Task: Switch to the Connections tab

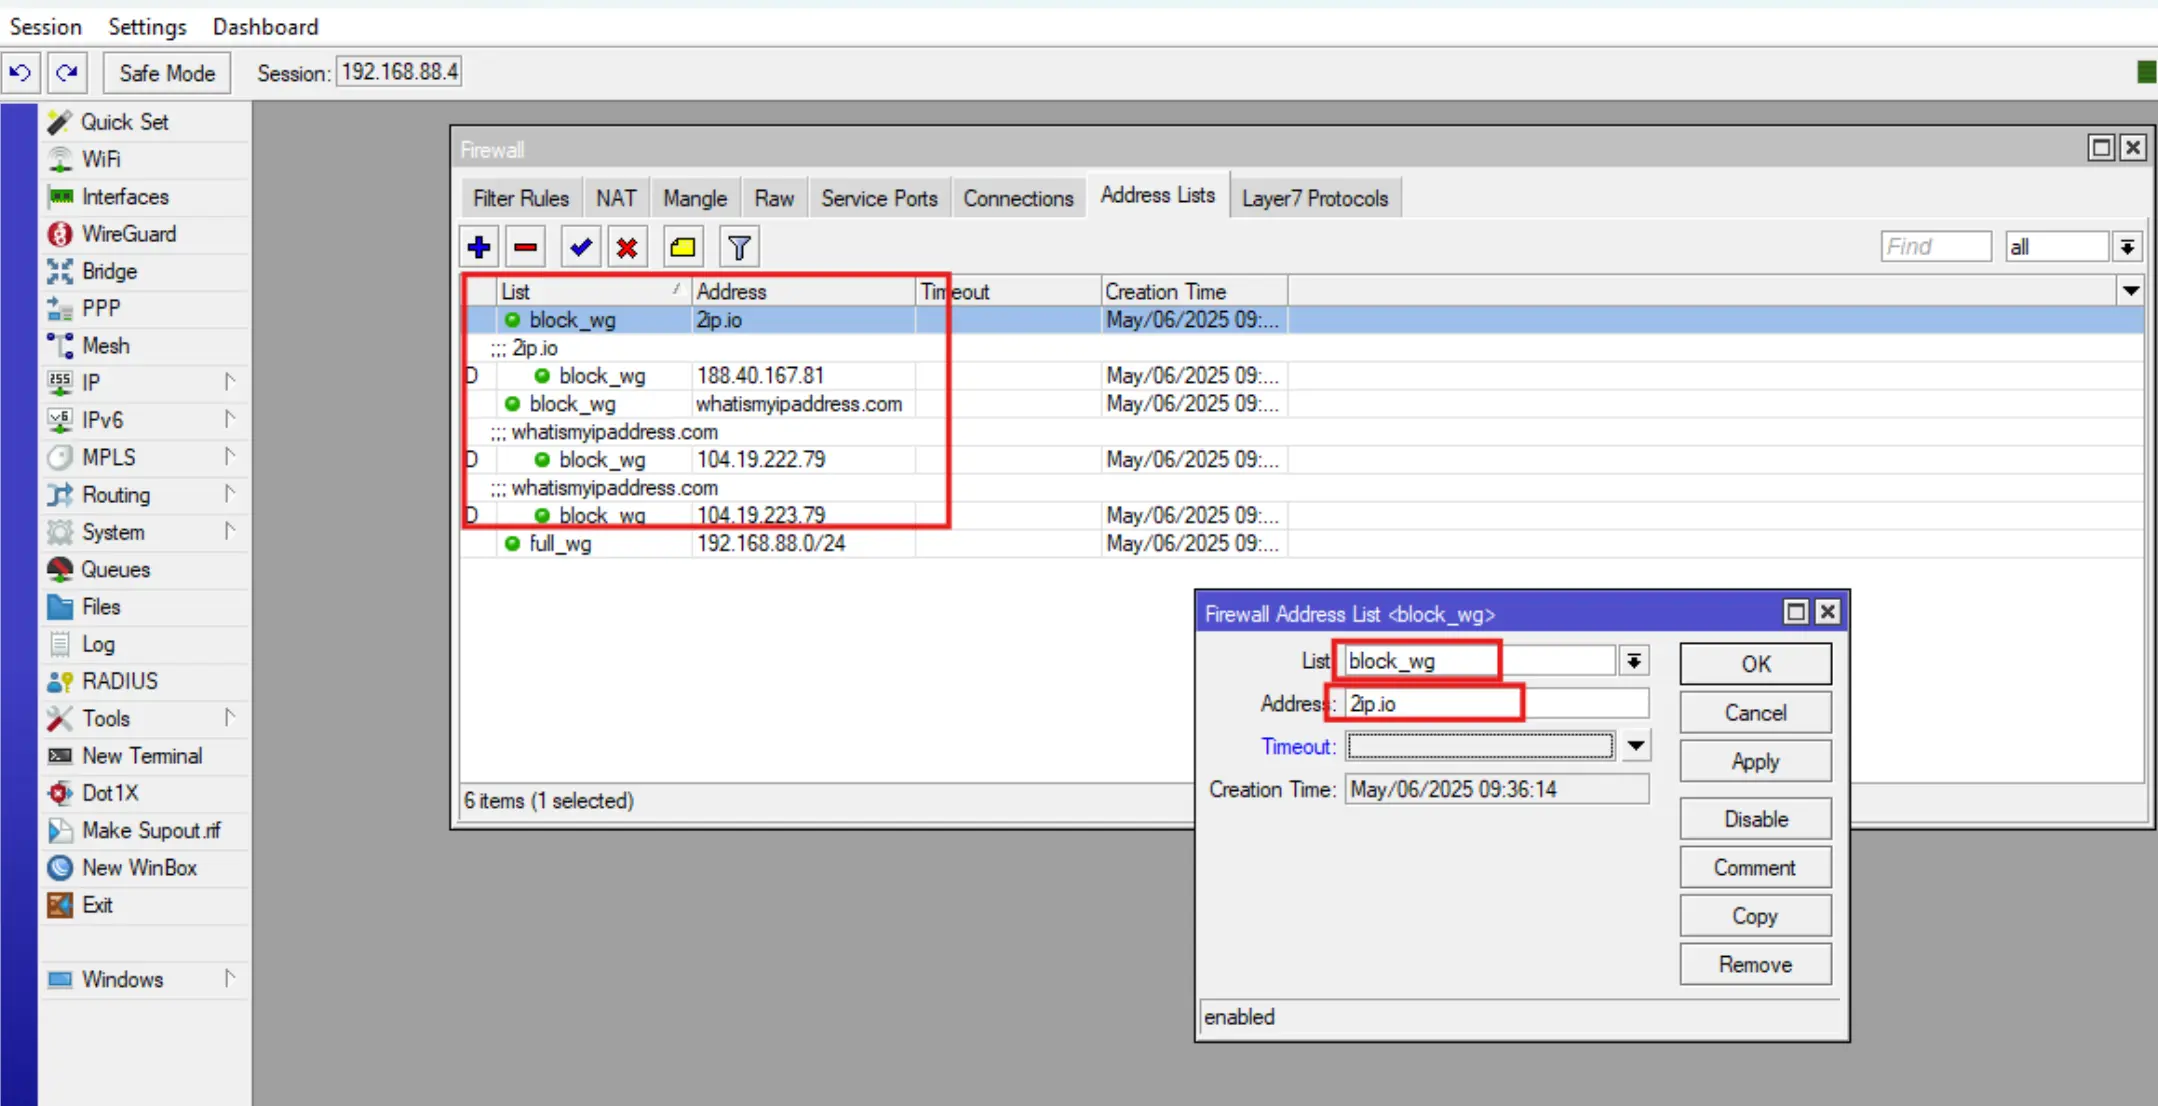Action: pyautogui.click(x=1018, y=198)
